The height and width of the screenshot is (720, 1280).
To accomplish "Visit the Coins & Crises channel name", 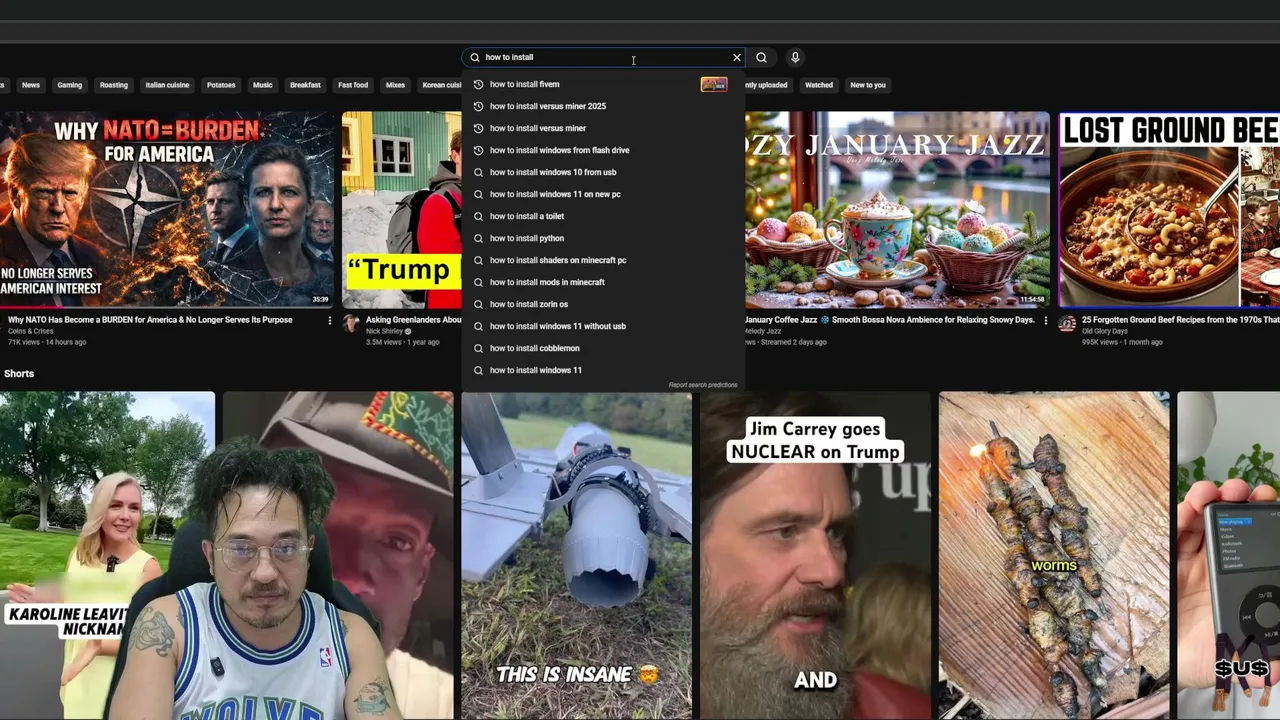I will [x=31, y=331].
